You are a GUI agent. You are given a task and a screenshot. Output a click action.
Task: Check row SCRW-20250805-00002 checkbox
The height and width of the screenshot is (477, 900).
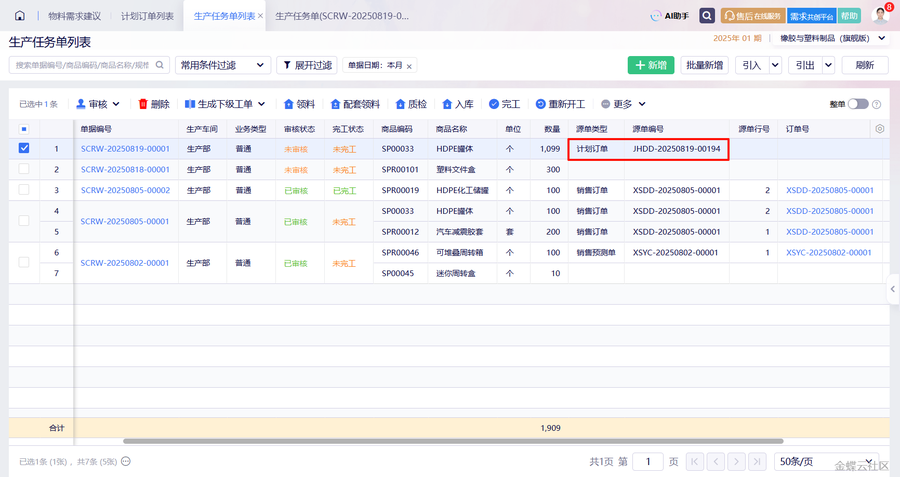pos(24,189)
